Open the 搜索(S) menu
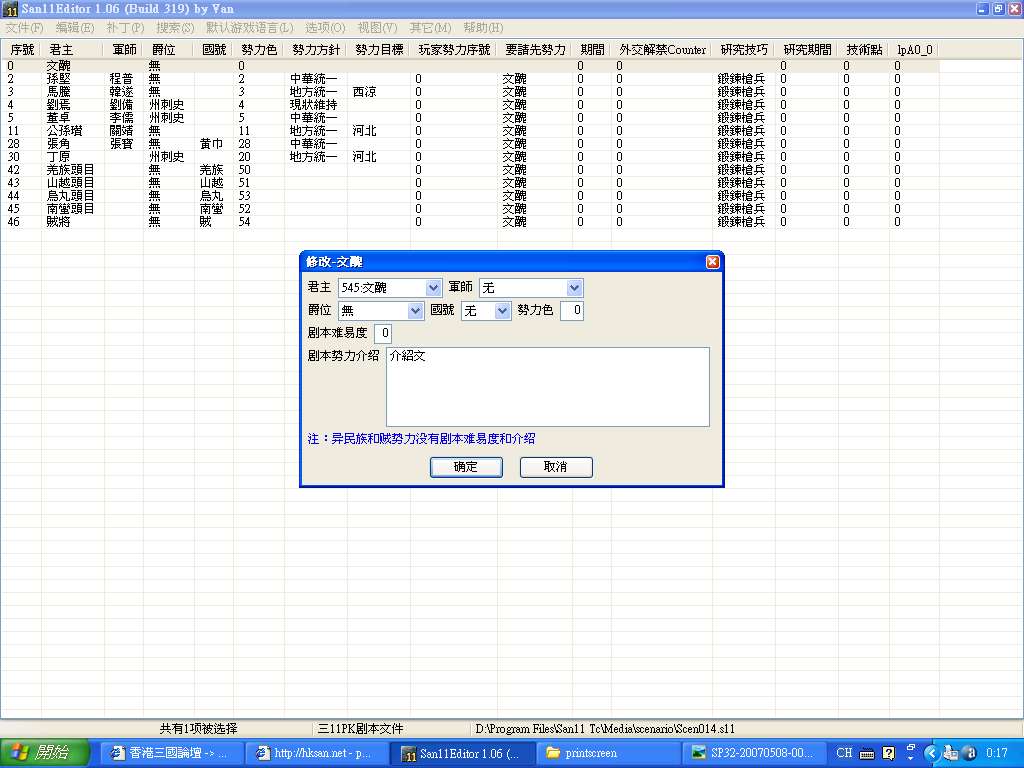Image resolution: width=1024 pixels, height=768 pixels. tap(175, 27)
